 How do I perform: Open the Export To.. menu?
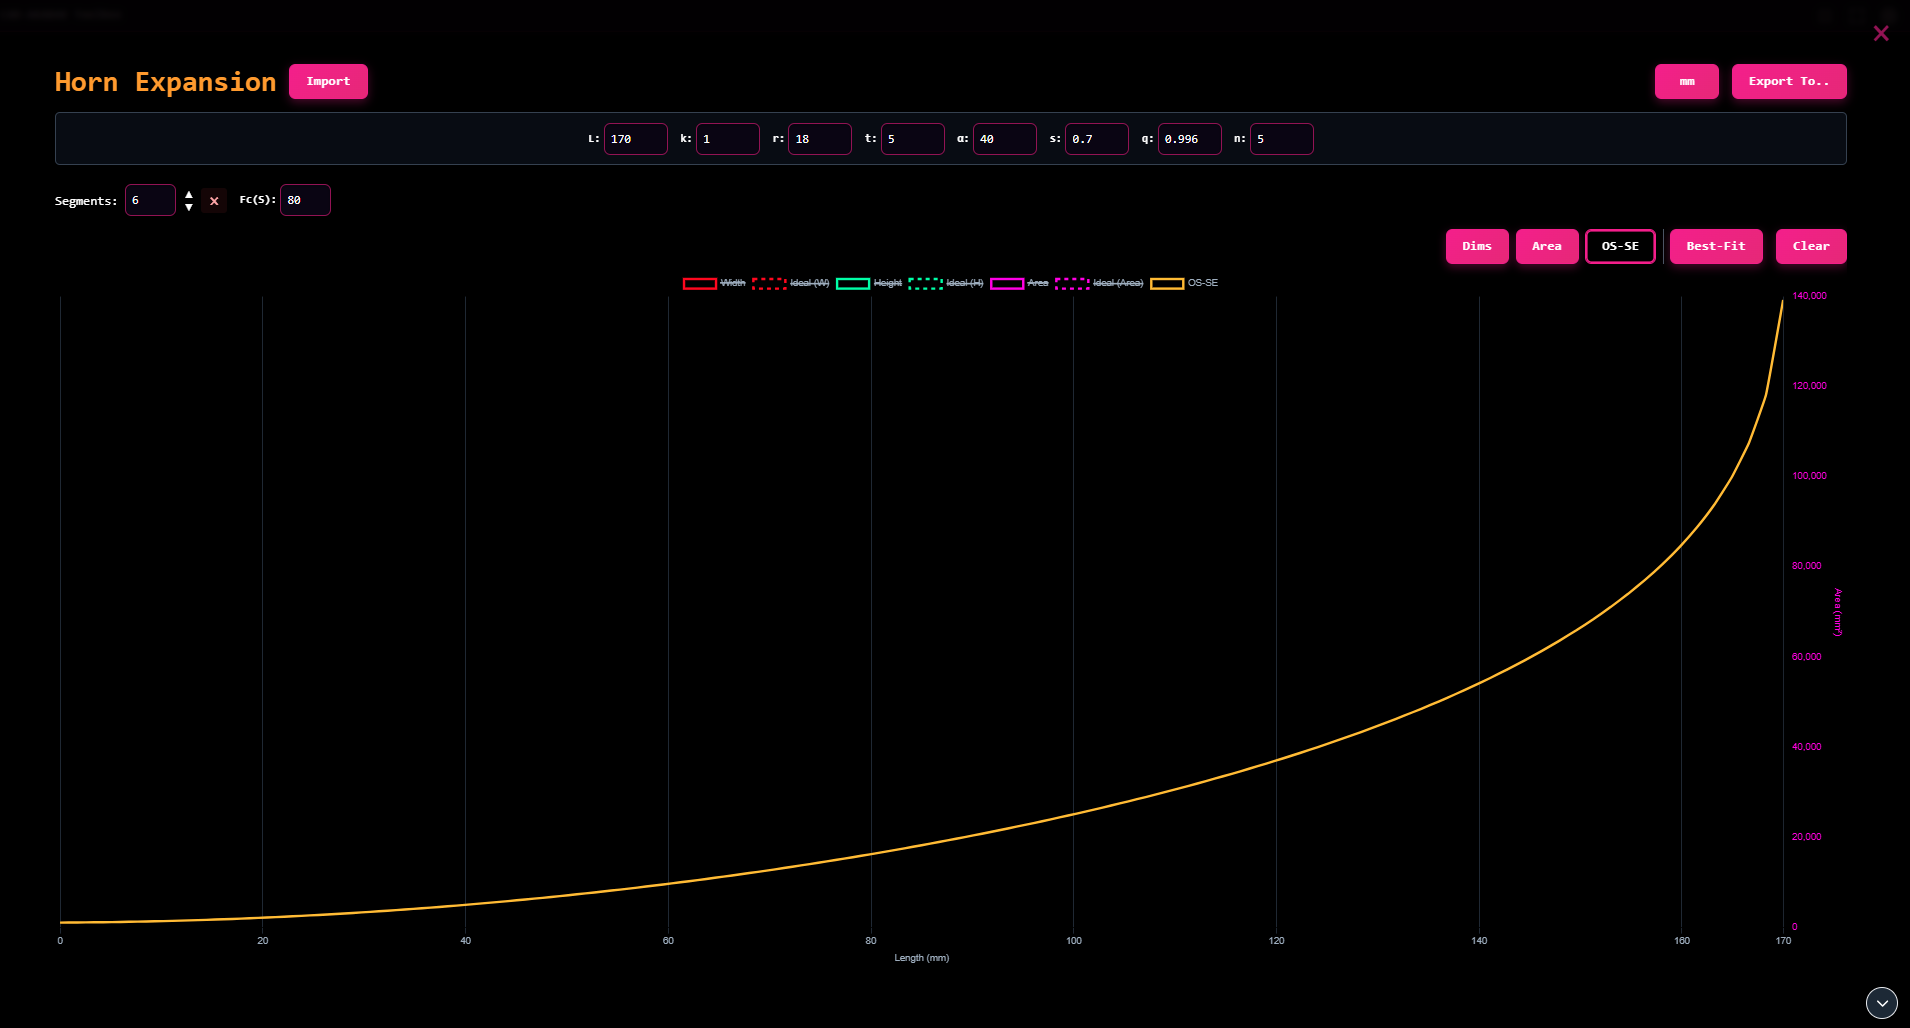click(1788, 82)
